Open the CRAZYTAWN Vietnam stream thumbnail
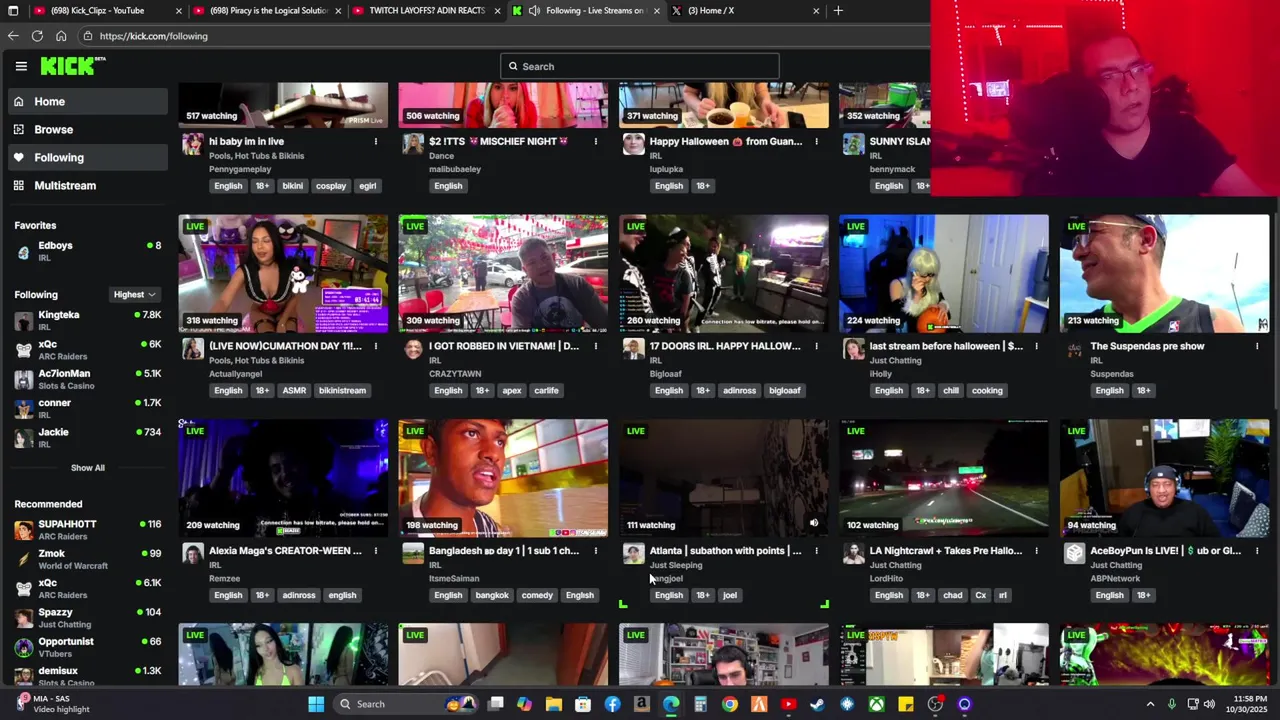 point(503,273)
